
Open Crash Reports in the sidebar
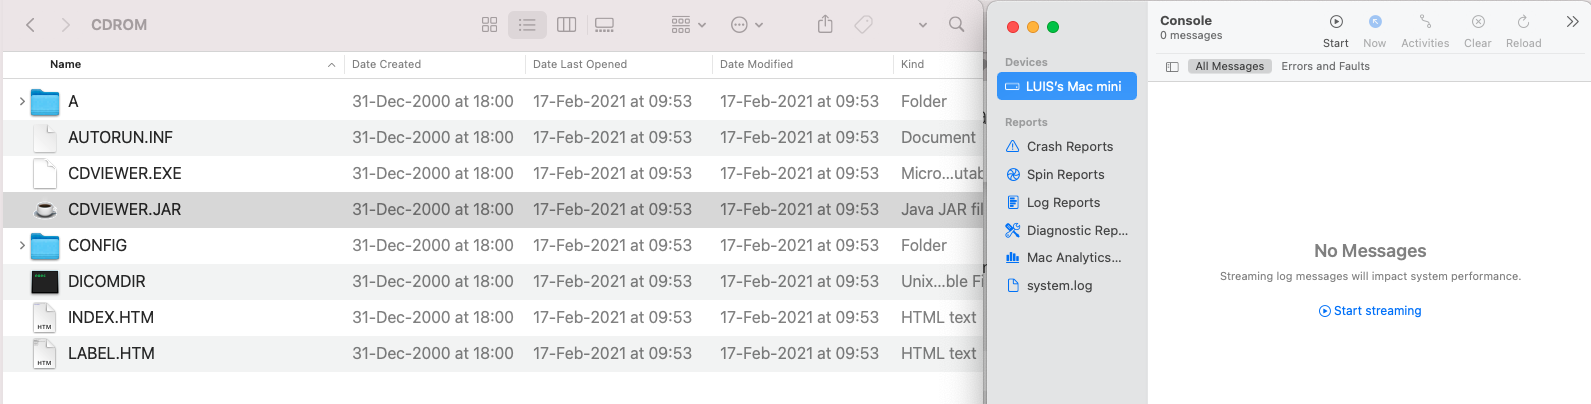(1069, 146)
